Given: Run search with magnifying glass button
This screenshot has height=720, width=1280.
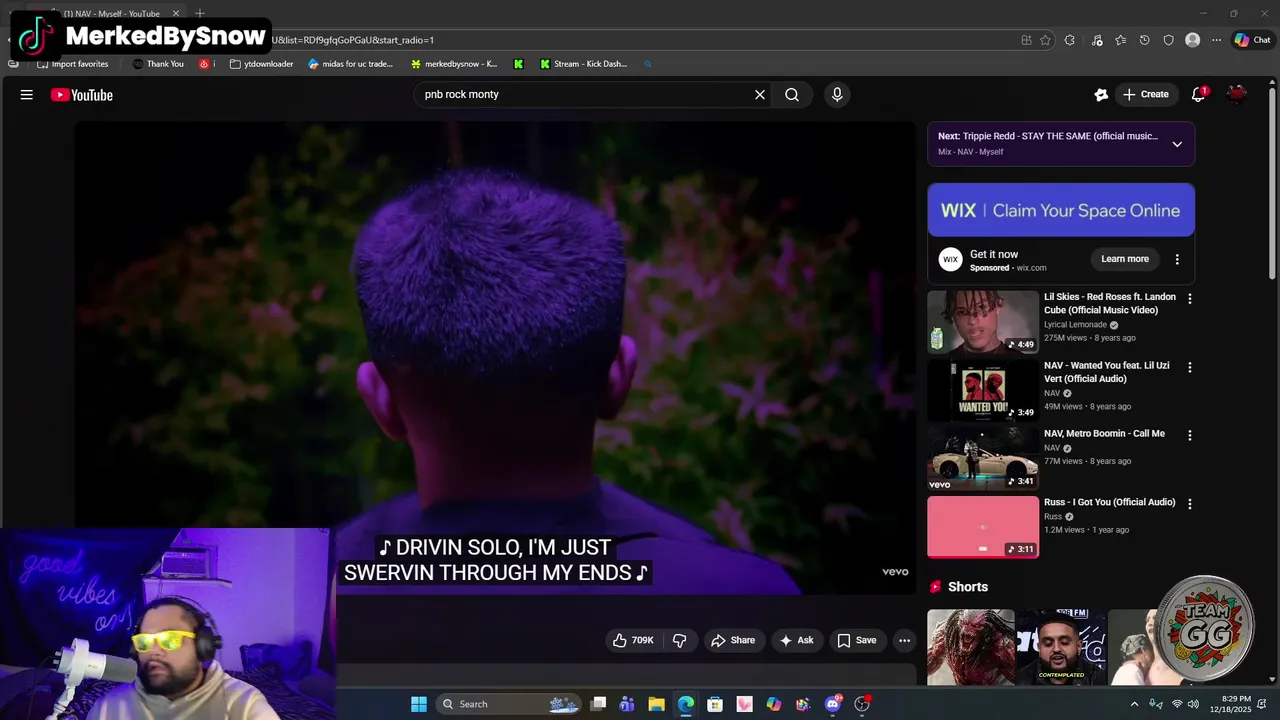Looking at the screenshot, I should [x=792, y=95].
